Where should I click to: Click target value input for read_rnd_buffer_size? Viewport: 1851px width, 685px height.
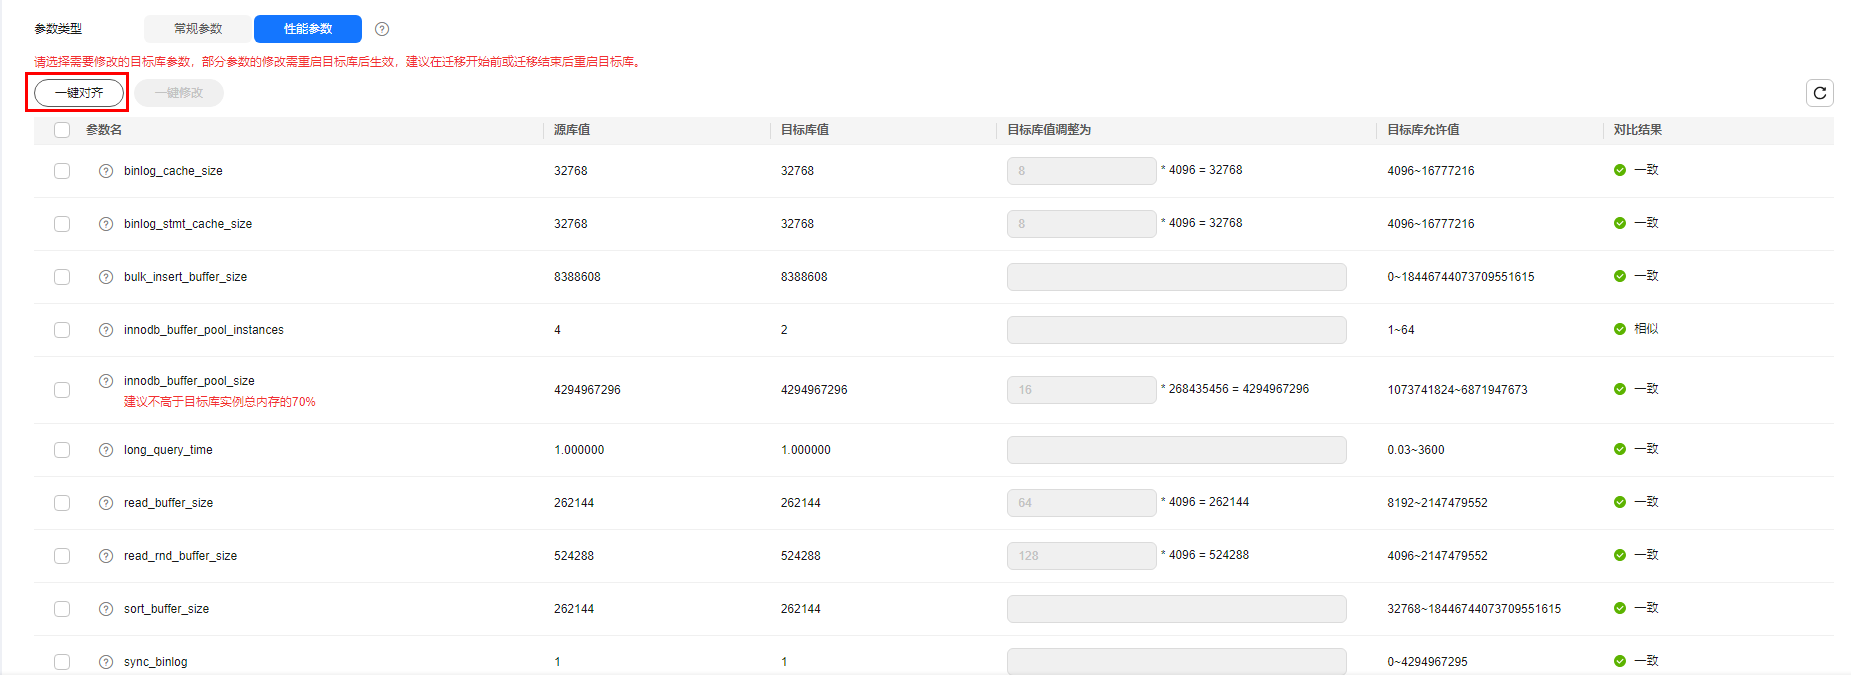[x=1081, y=556]
